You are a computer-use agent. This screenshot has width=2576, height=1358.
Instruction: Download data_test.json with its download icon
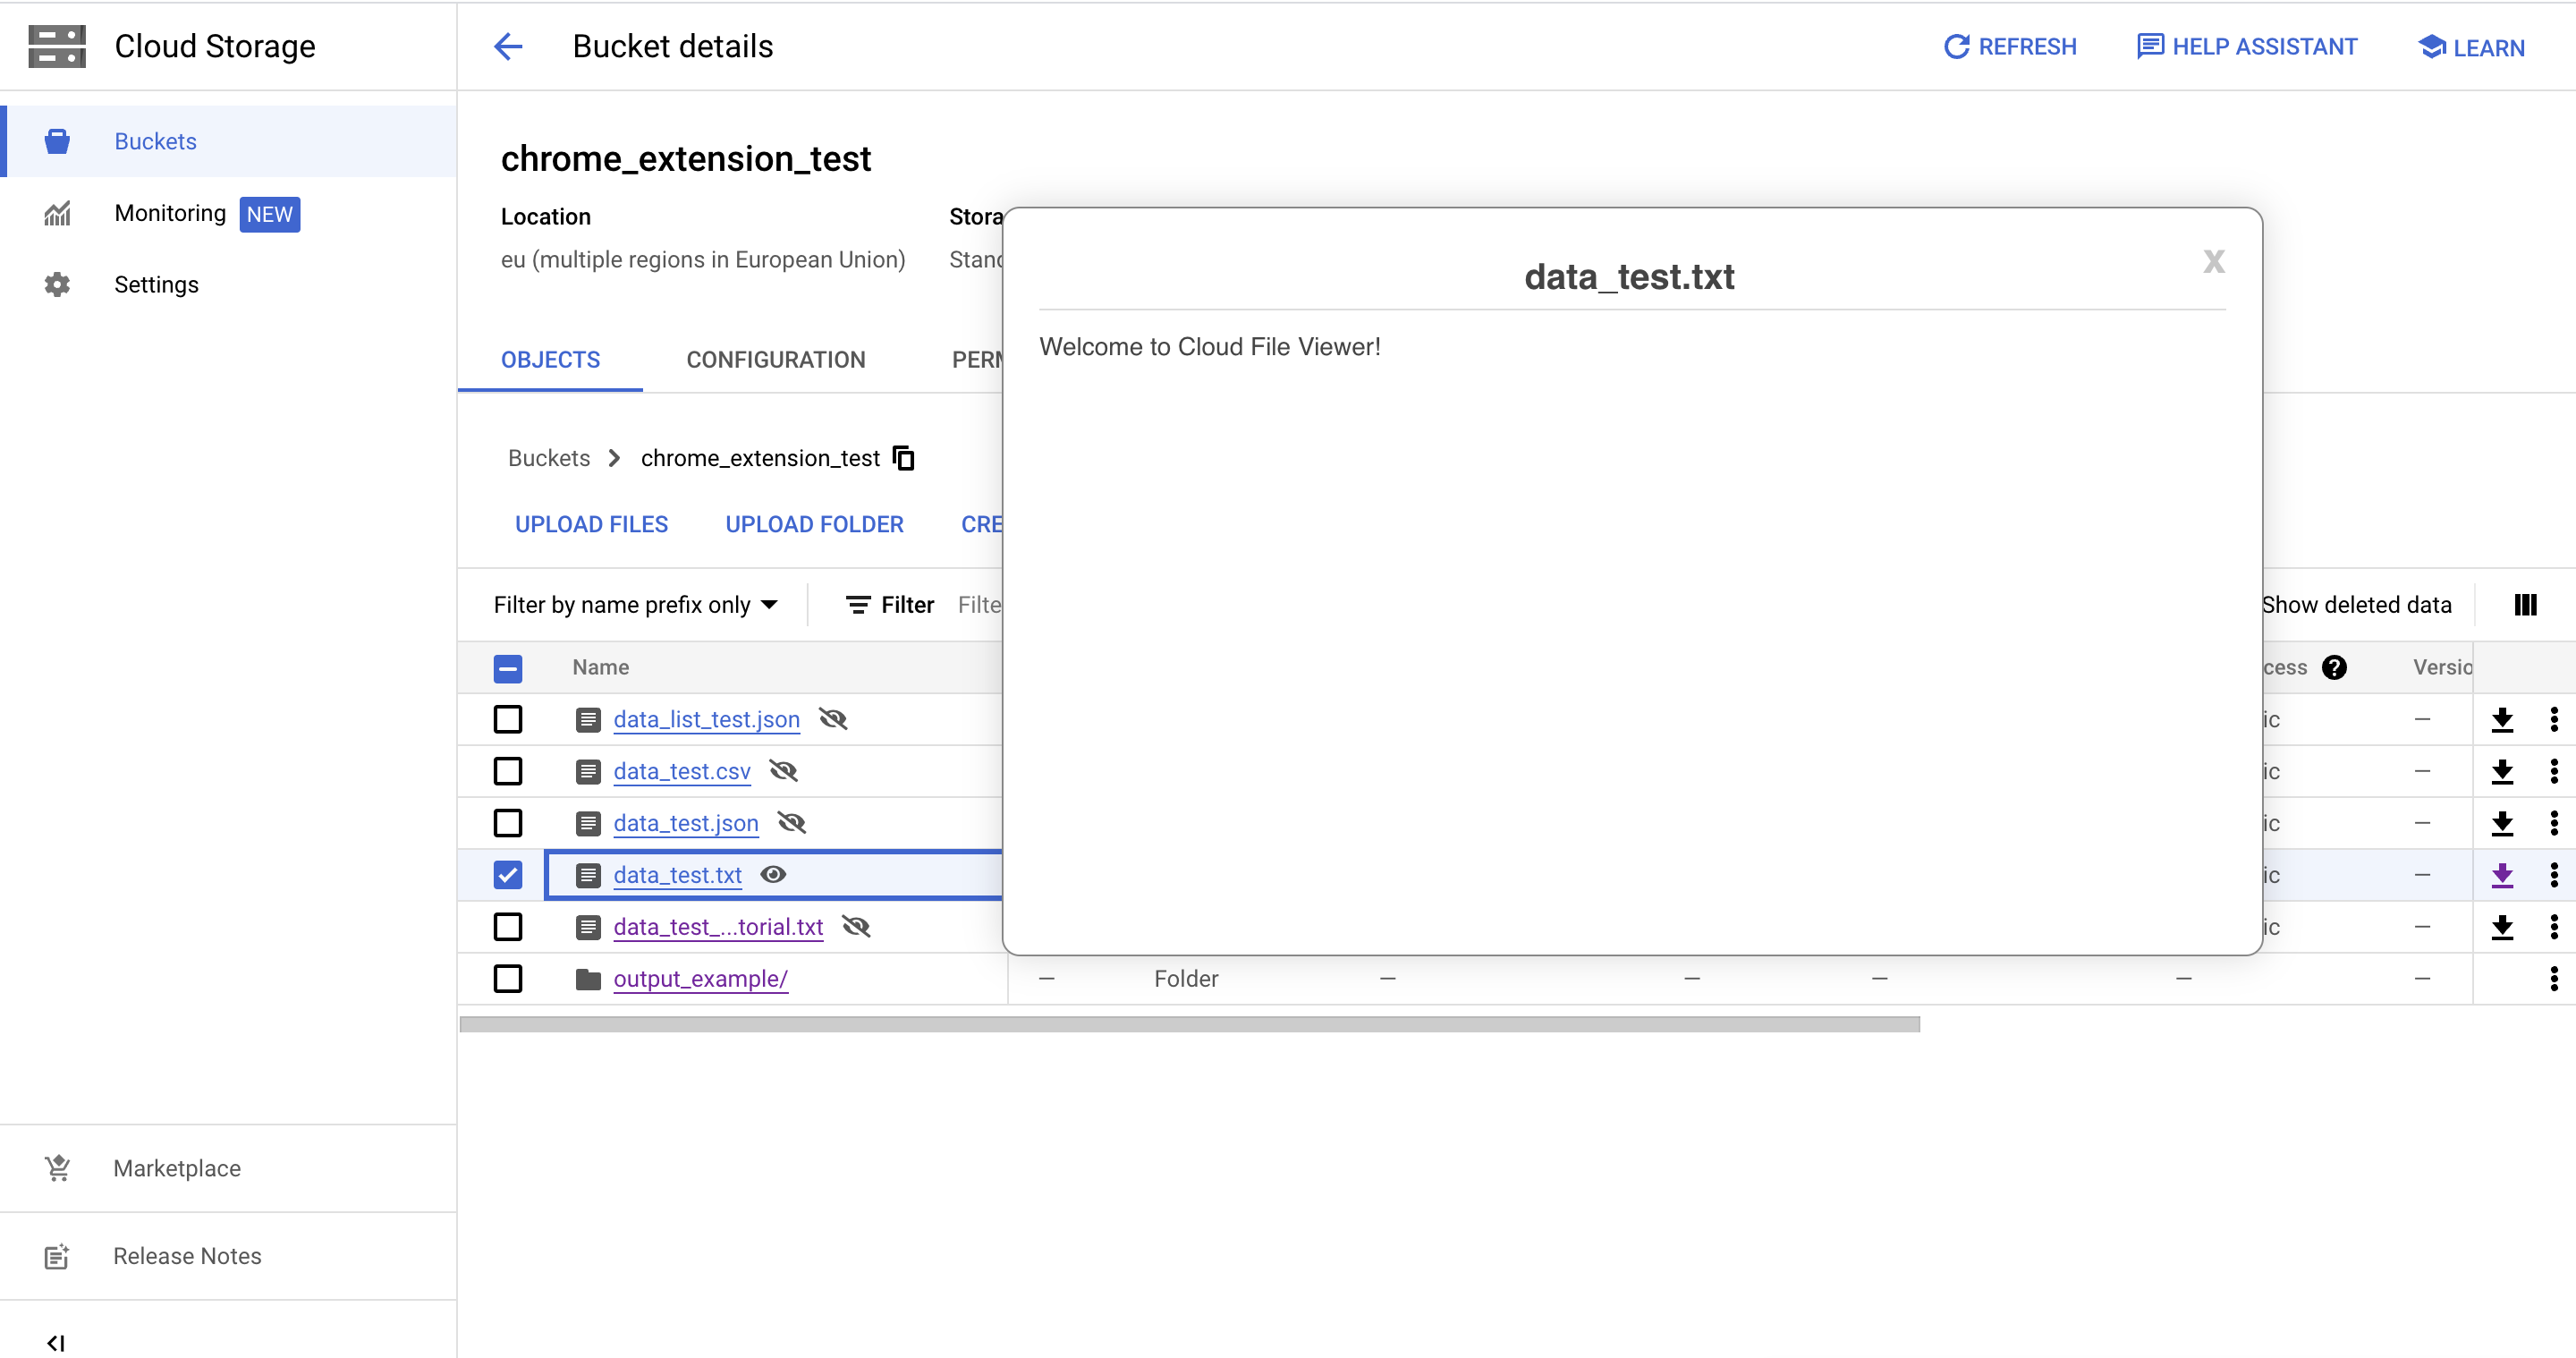[x=2502, y=823]
